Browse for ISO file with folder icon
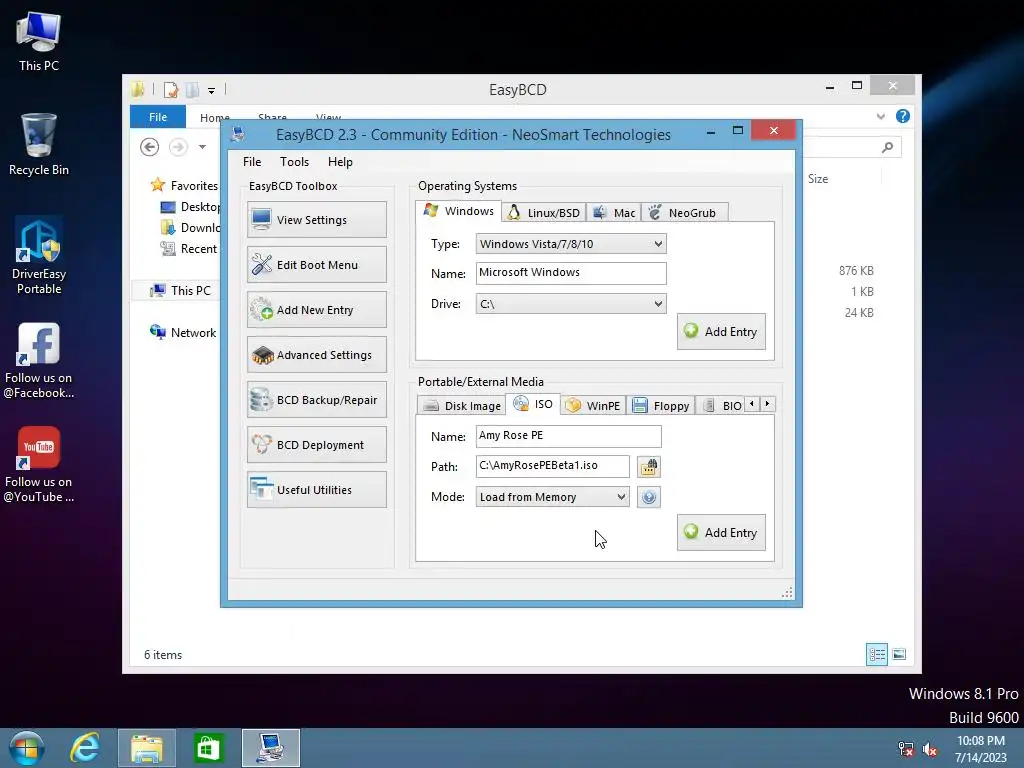The image size is (1024, 768). coord(648,467)
